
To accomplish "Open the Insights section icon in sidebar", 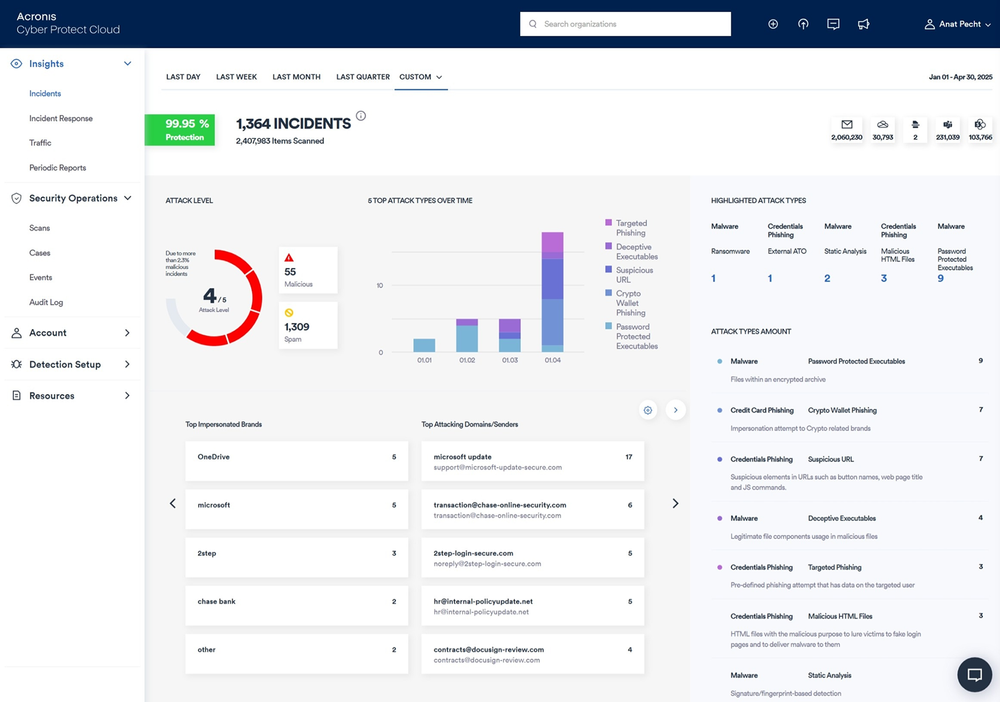I will coord(15,63).
